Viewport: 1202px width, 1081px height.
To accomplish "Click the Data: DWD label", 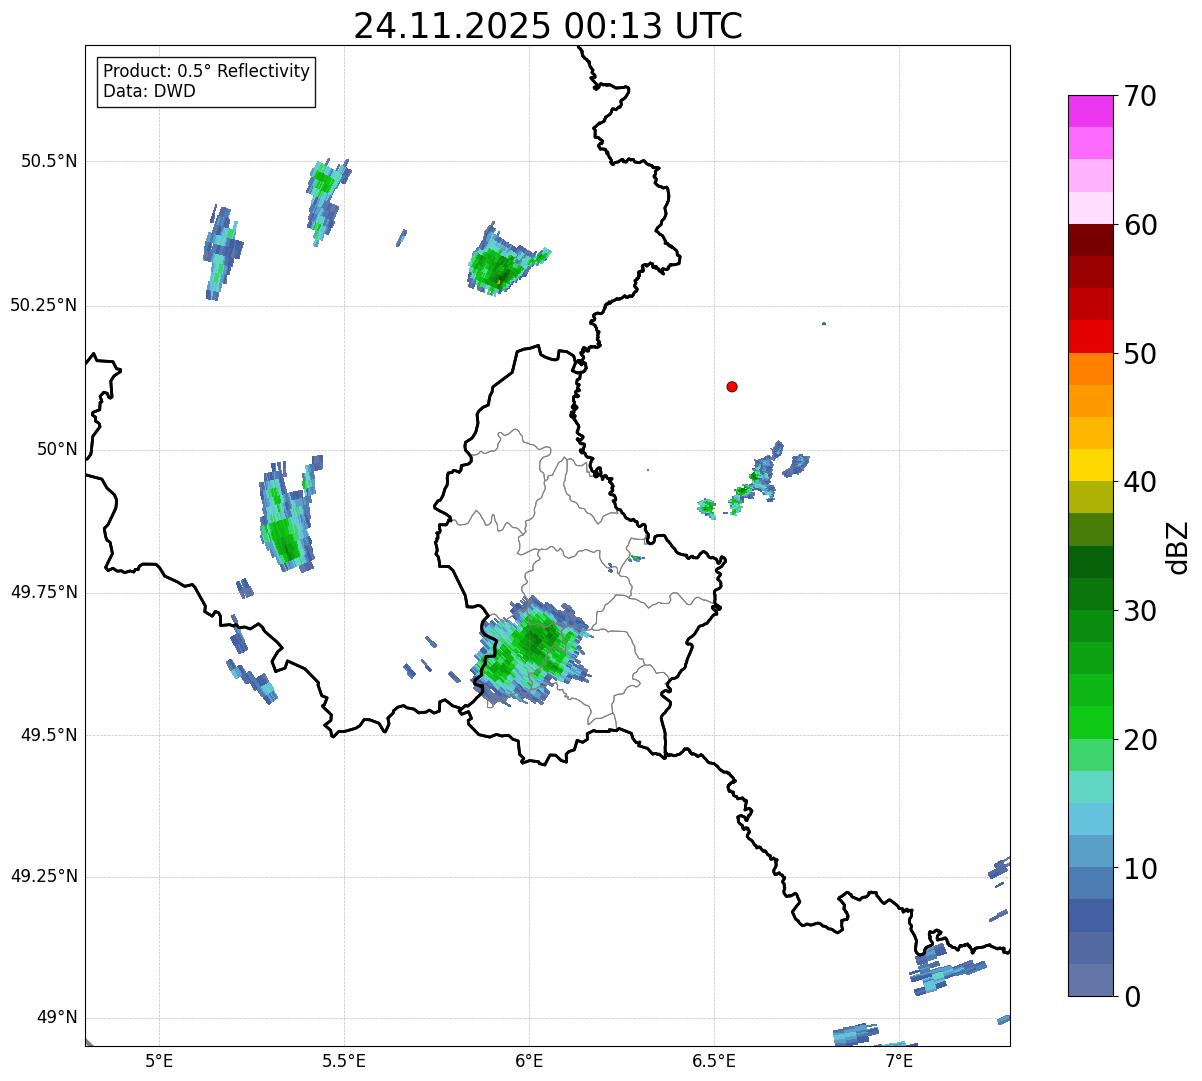I will coord(149,91).
